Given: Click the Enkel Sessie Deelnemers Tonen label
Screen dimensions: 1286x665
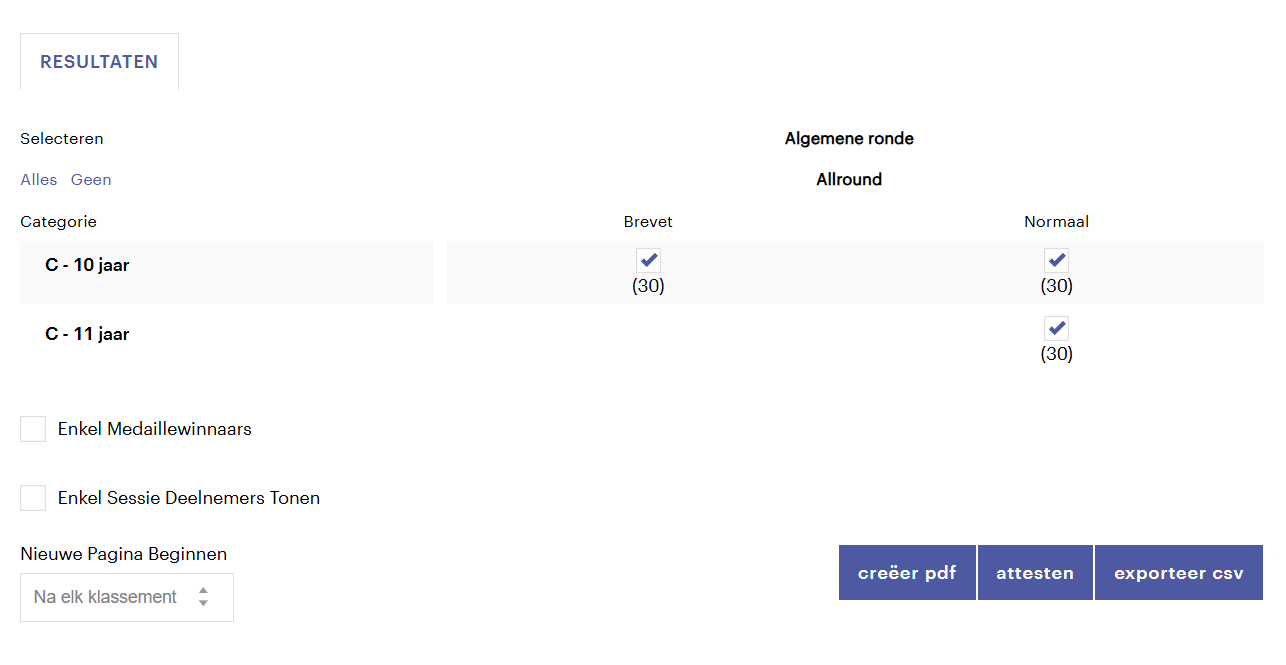Looking at the screenshot, I should (x=189, y=498).
